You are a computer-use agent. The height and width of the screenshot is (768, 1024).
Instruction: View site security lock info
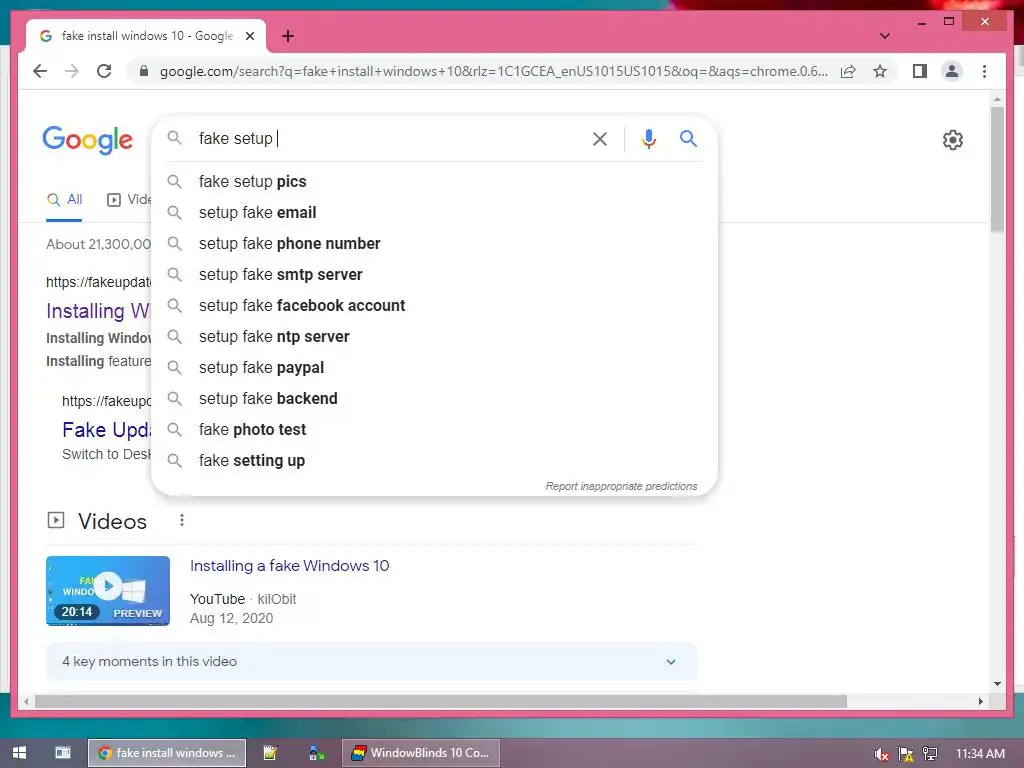(x=144, y=71)
